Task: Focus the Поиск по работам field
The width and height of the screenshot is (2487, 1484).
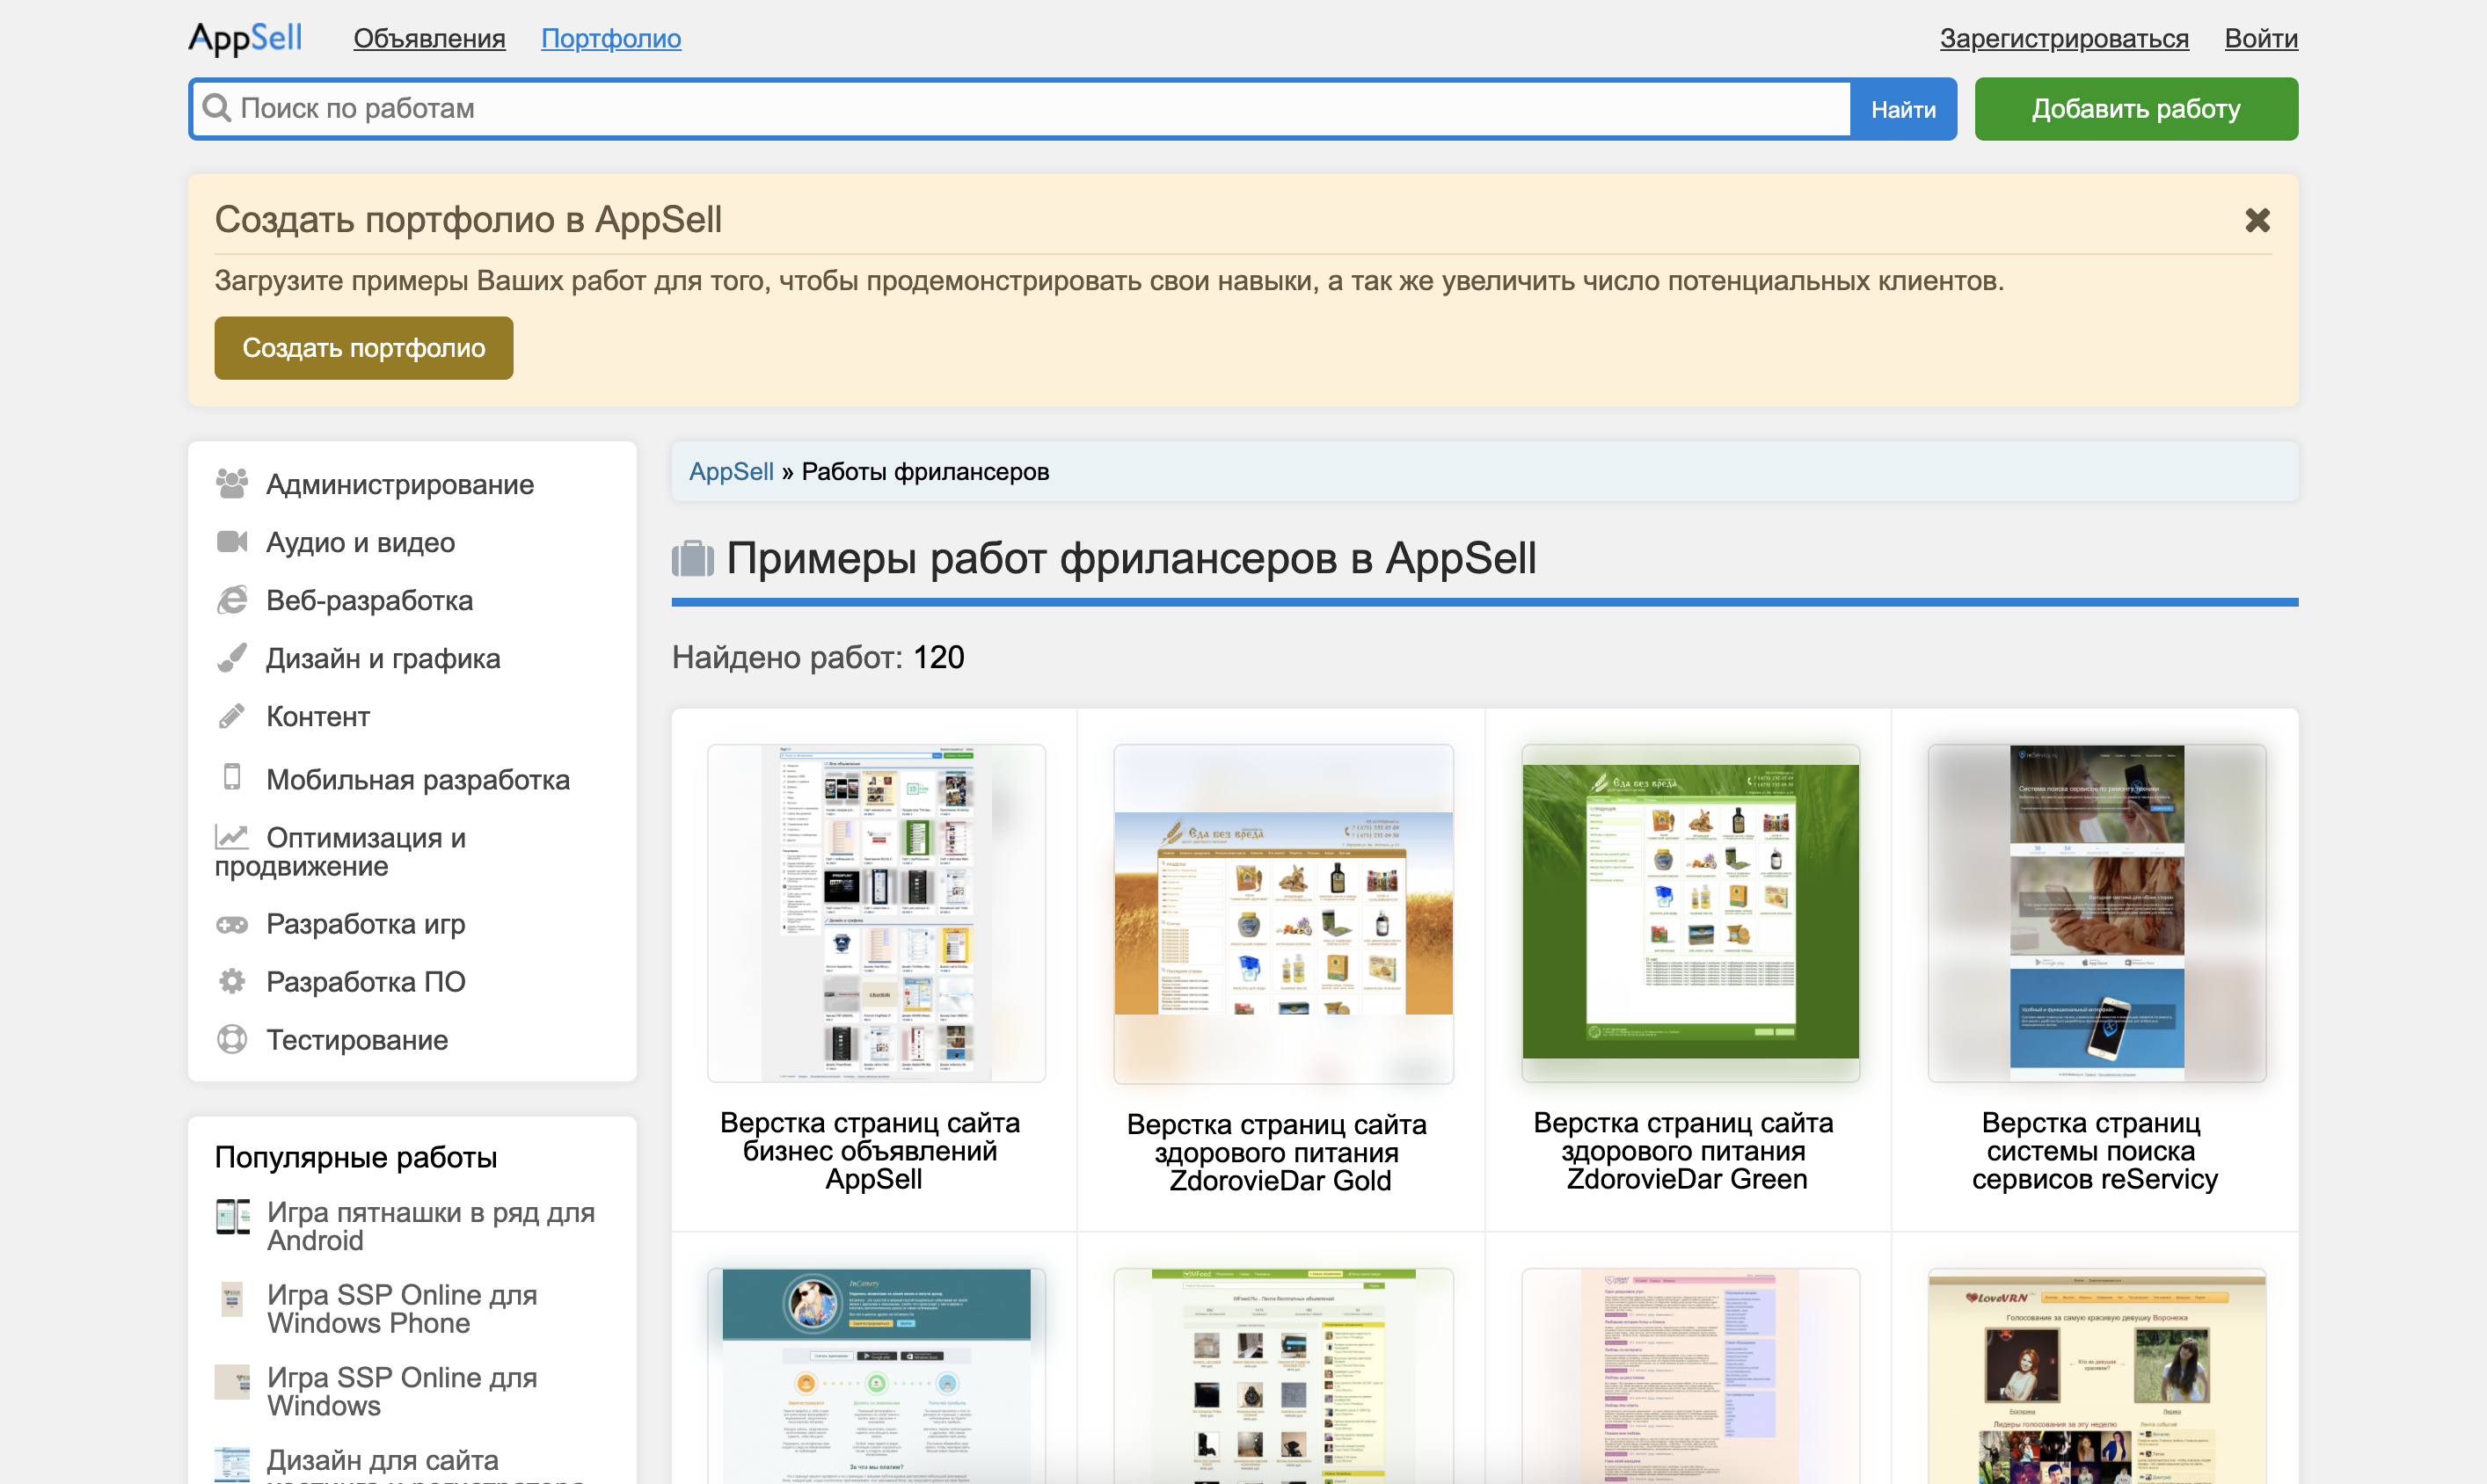Action: click(1020, 109)
